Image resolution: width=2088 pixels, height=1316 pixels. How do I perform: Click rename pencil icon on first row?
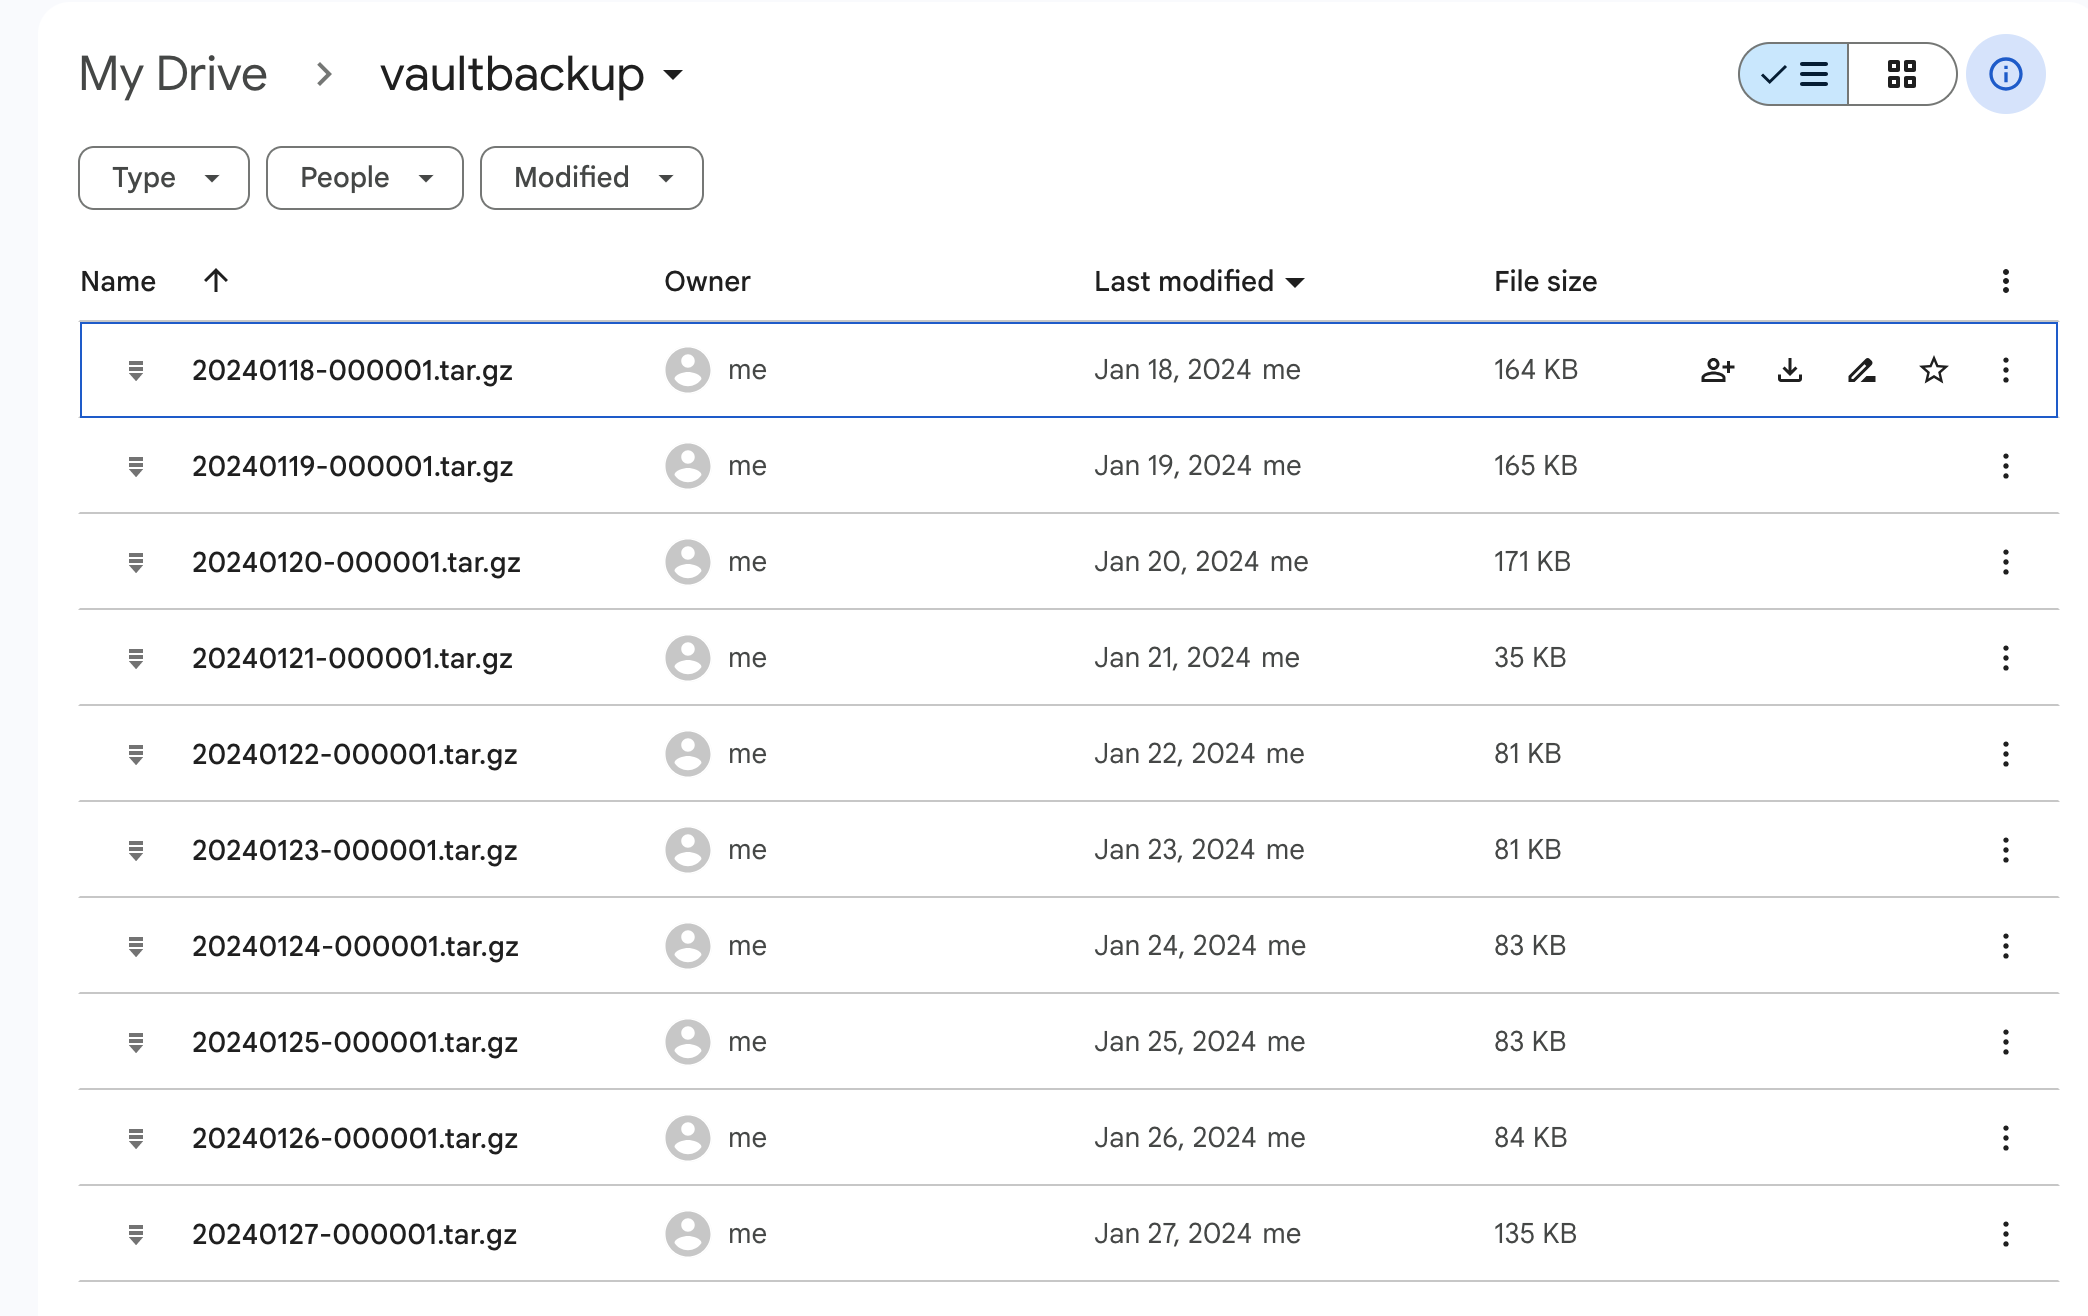pyautogui.click(x=1861, y=370)
